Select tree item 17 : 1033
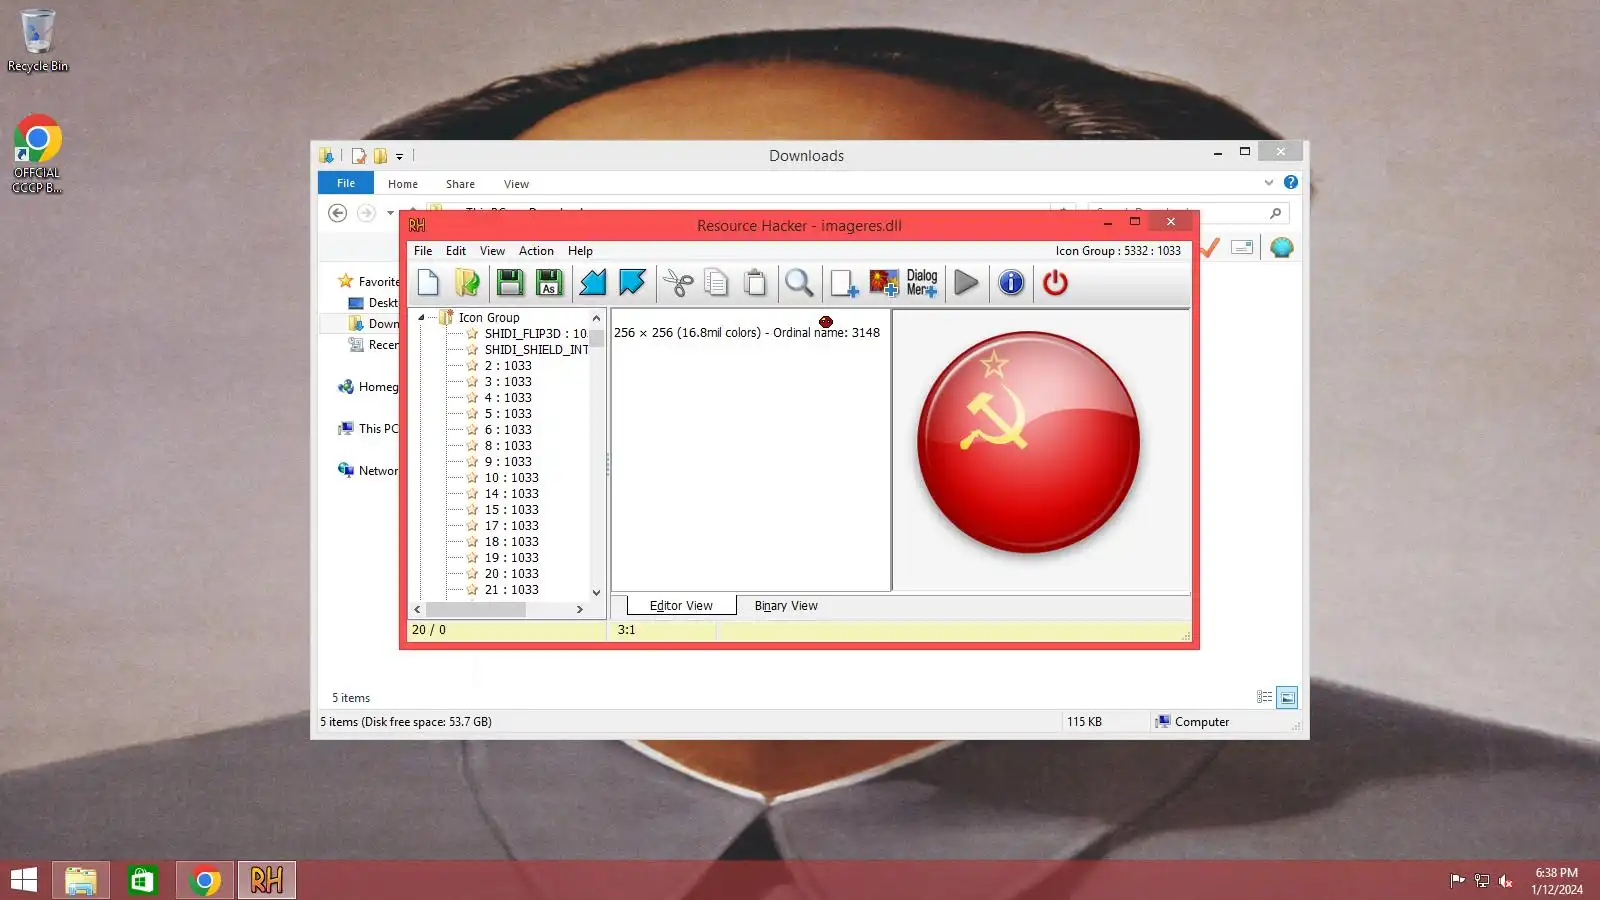This screenshot has width=1600, height=900. [511, 526]
